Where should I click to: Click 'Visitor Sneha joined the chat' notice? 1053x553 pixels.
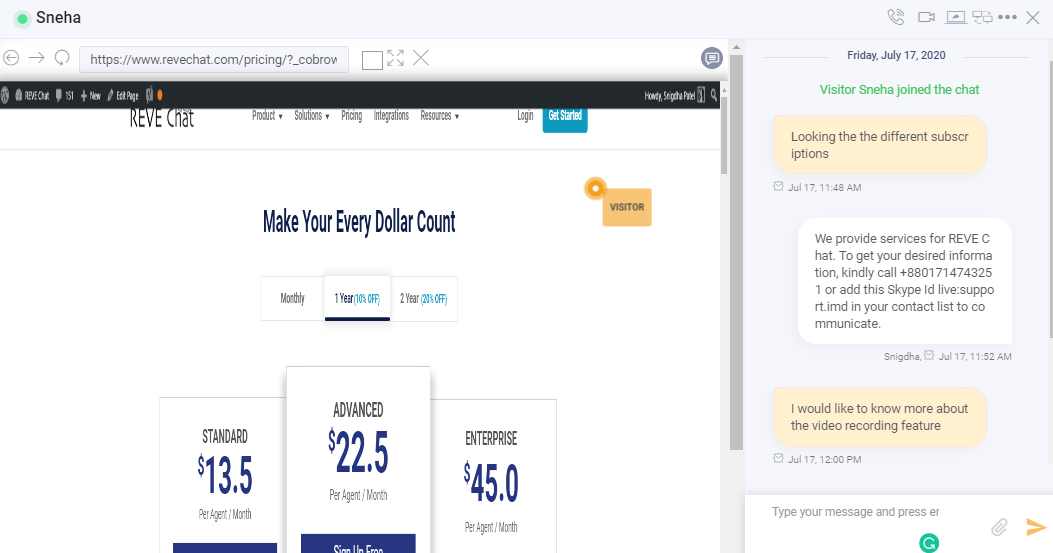coord(899,89)
